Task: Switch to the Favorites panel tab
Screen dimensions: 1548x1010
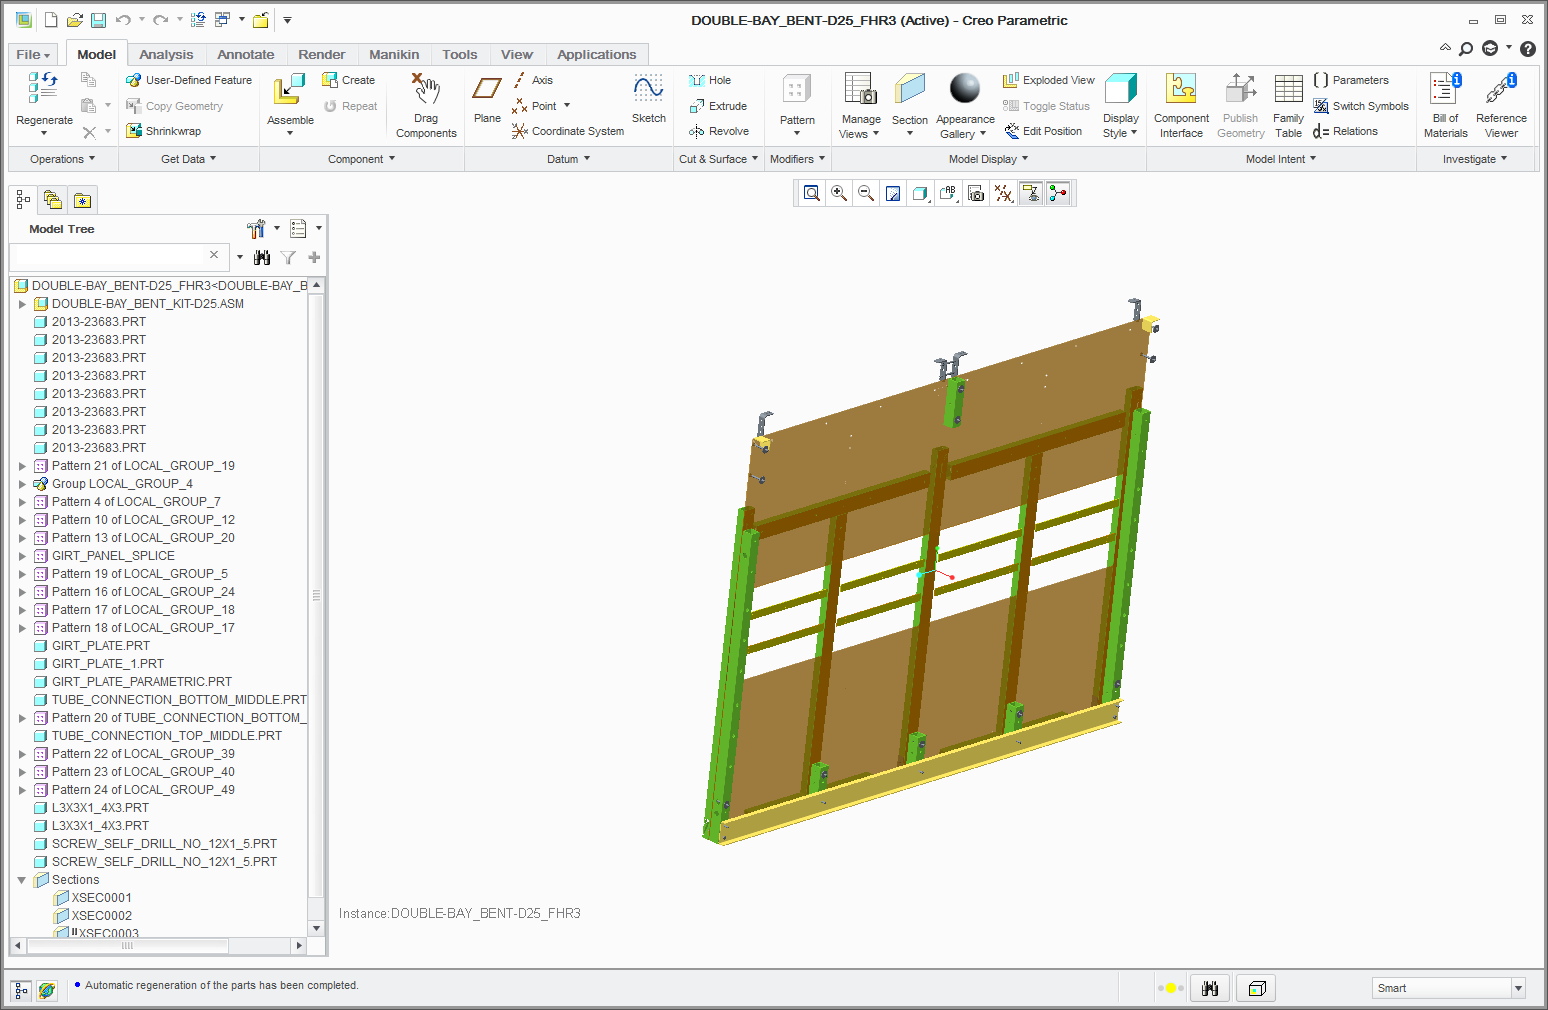Action: [83, 200]
